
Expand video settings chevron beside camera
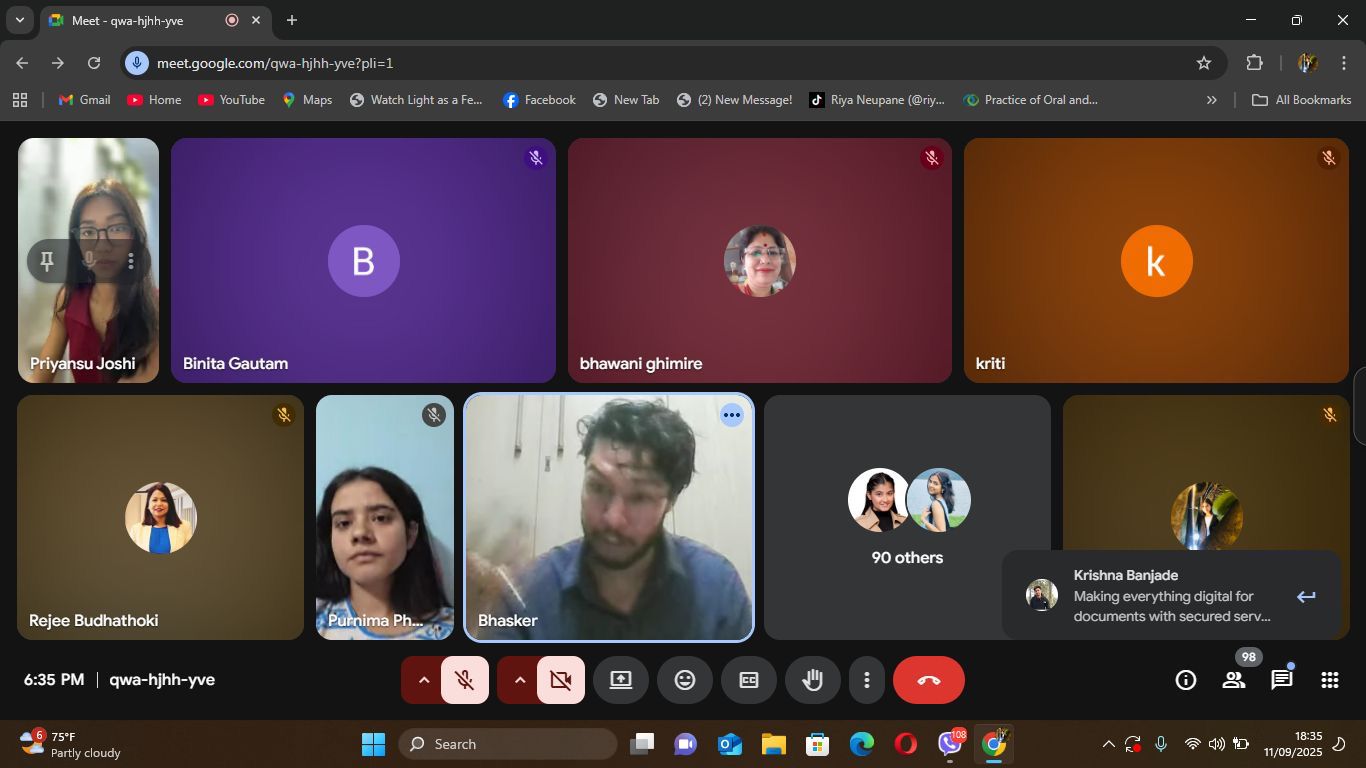point(520,680)
